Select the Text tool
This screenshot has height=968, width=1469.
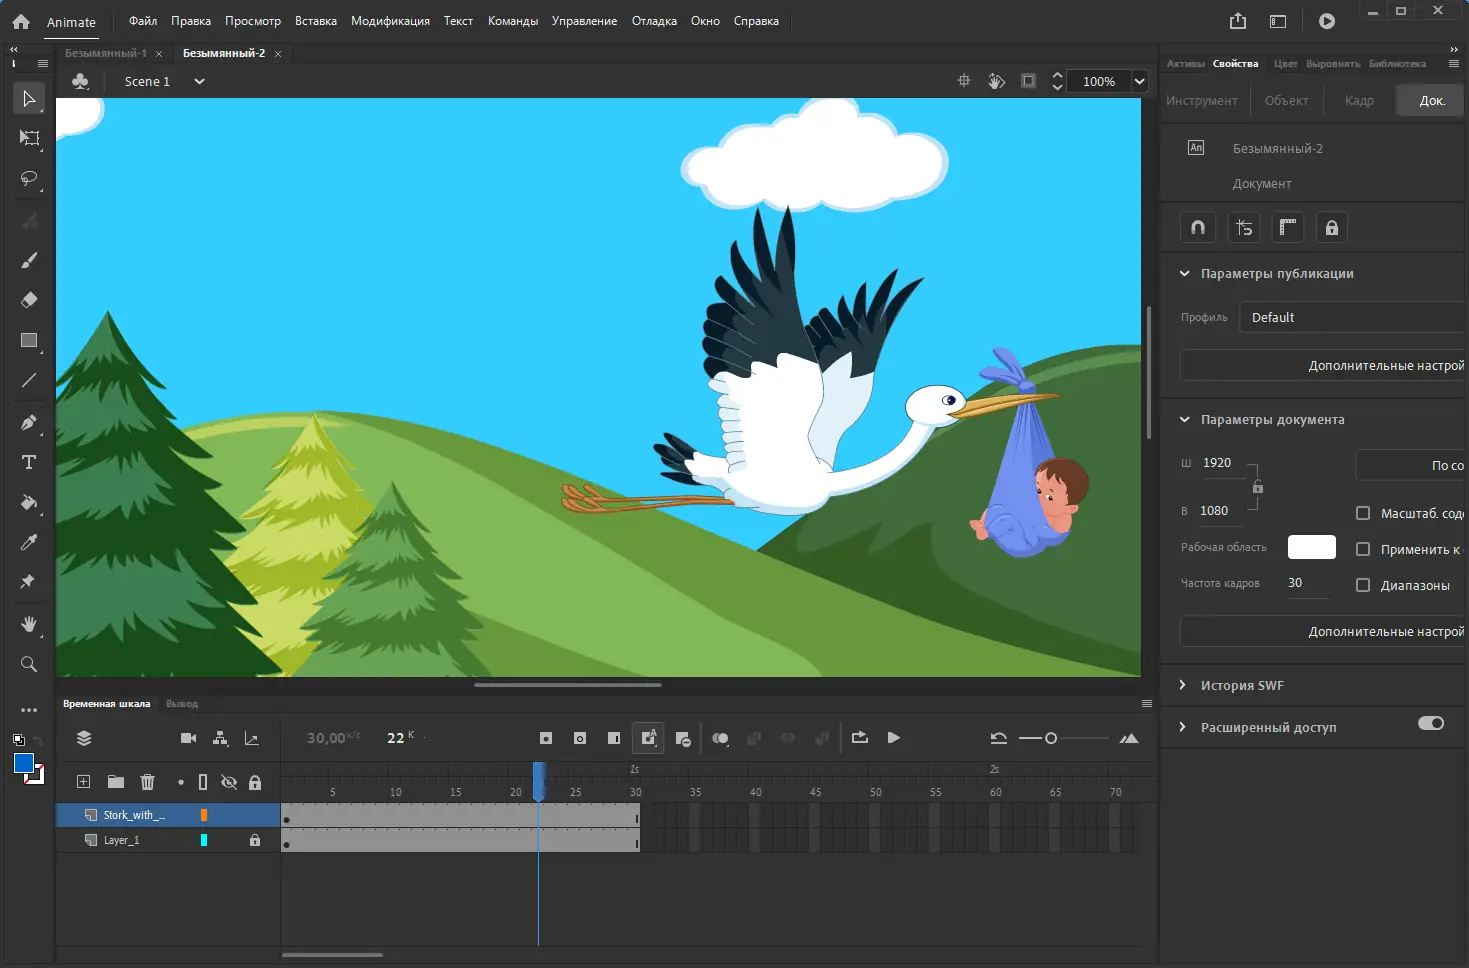coord(29,462)
